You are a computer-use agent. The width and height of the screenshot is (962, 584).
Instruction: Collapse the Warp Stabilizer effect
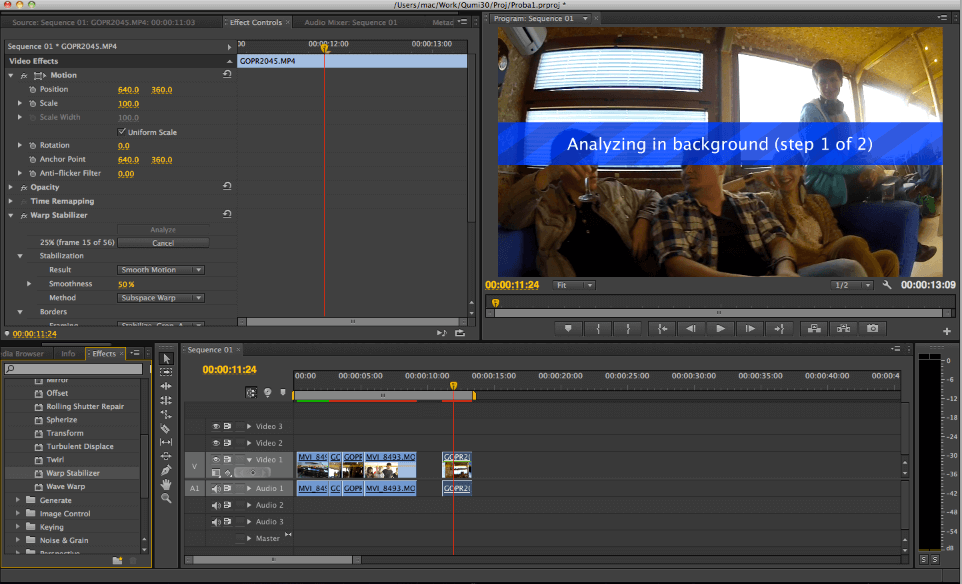[x=10, y=215]
